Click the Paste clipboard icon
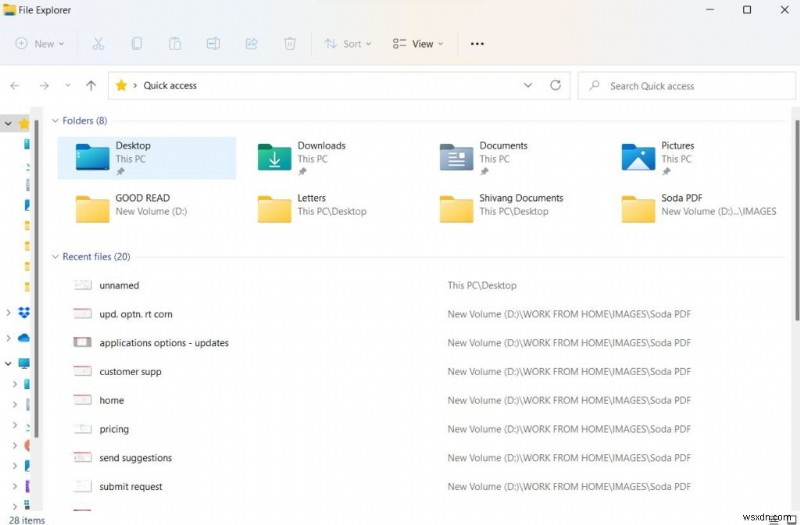 click(175, 44)
